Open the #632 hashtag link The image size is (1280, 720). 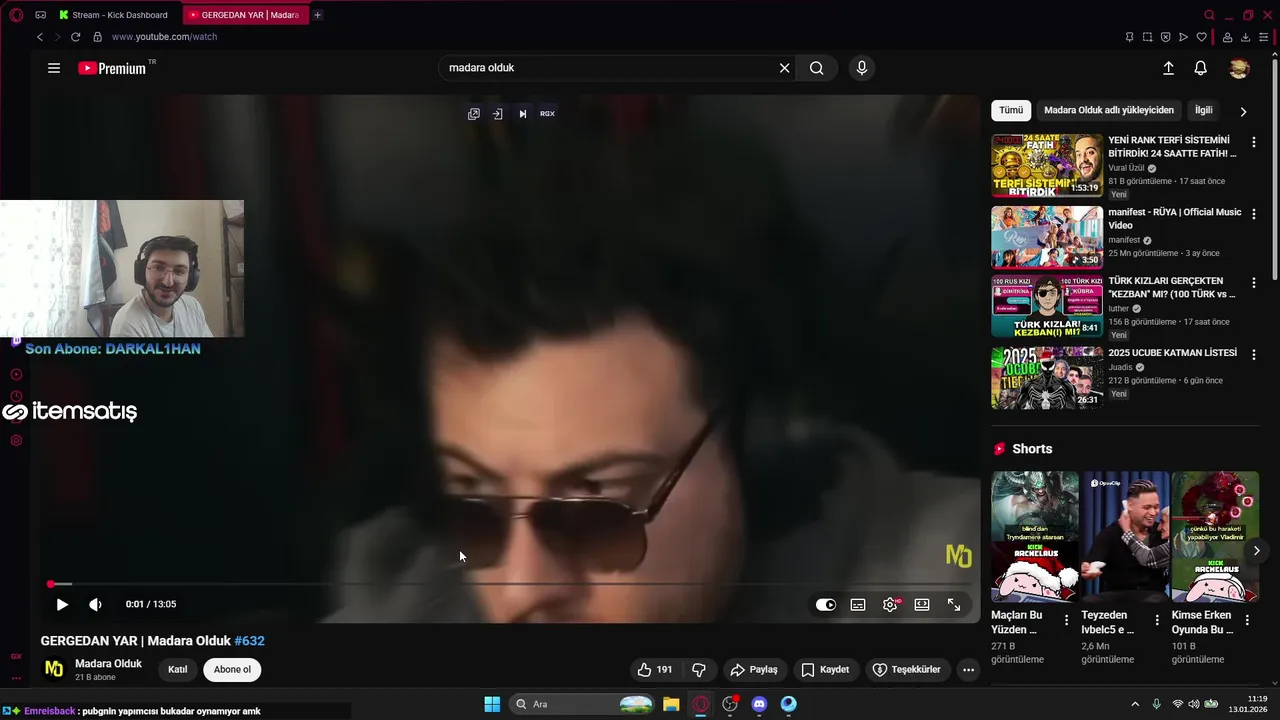point(249,641)
